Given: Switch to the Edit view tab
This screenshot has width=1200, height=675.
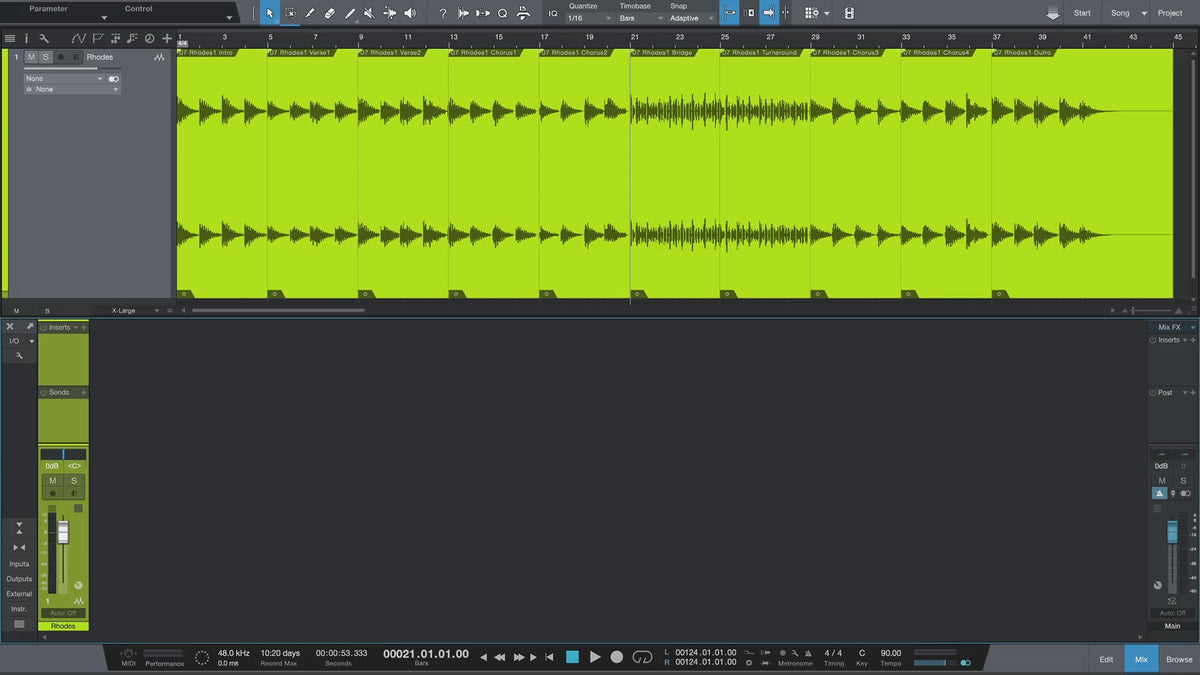Looking at the screenshot, I should [x=1106, y=659].
